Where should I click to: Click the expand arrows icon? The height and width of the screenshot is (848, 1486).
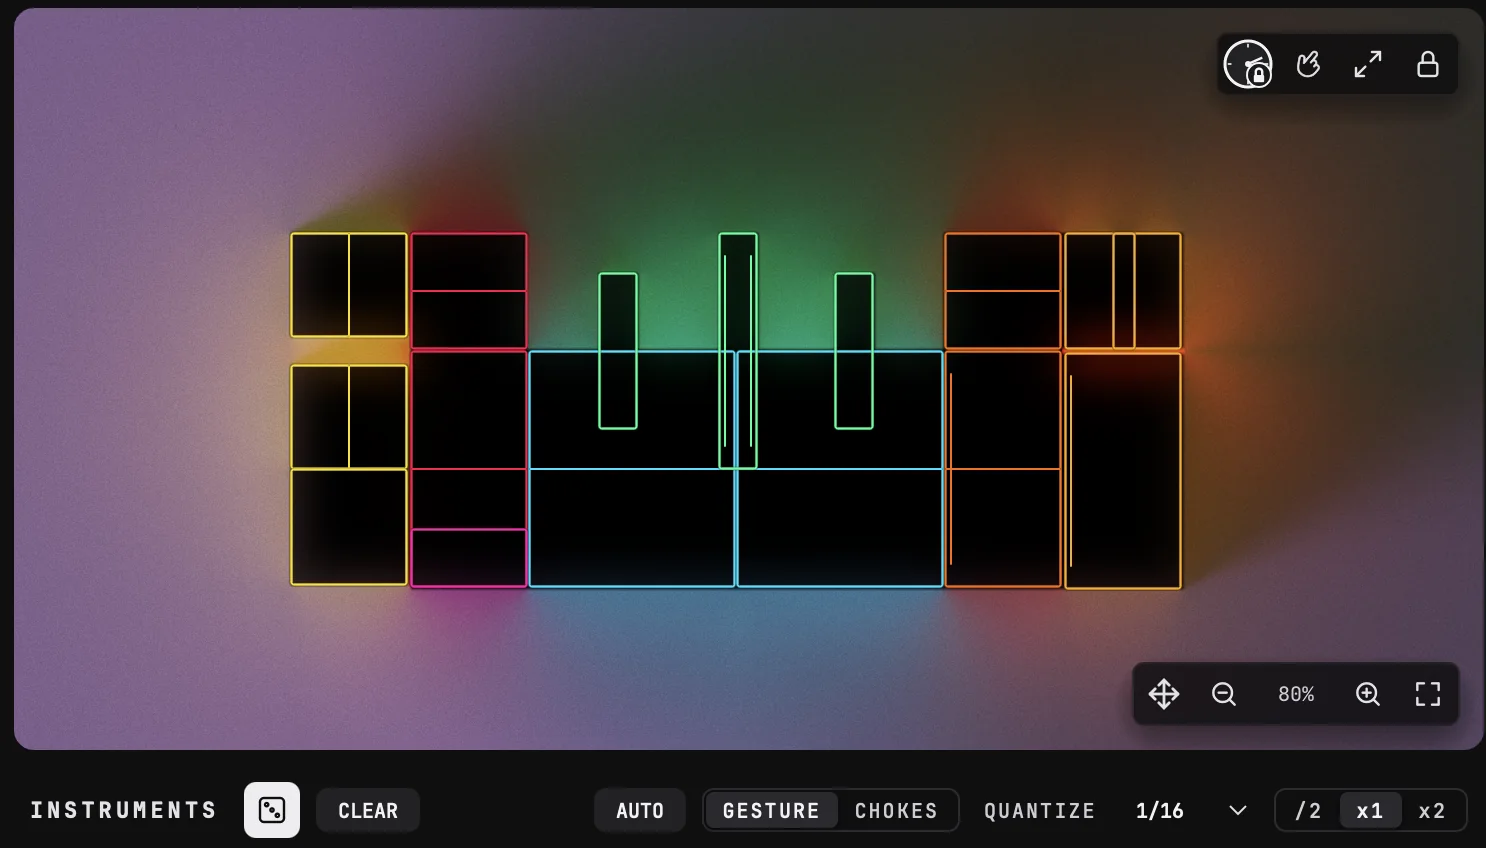[x=1368, y=65]
